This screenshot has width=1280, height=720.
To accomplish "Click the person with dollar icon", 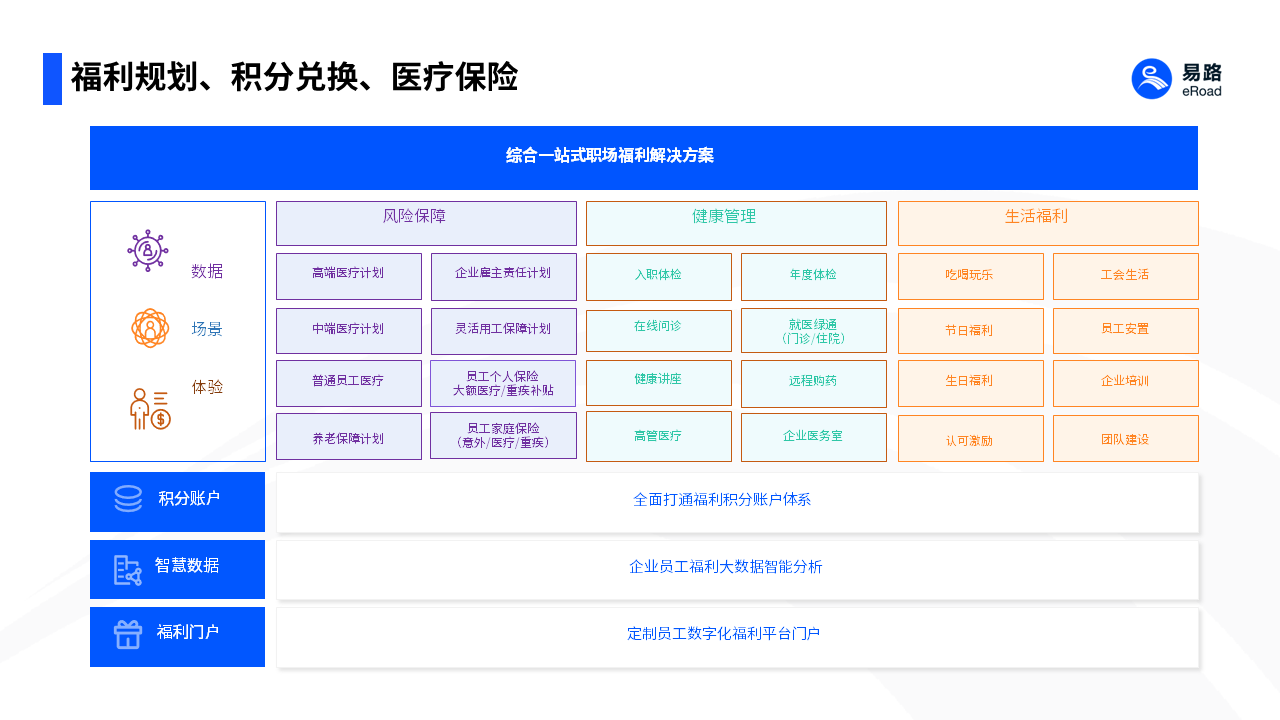I will tap(150, 409).
